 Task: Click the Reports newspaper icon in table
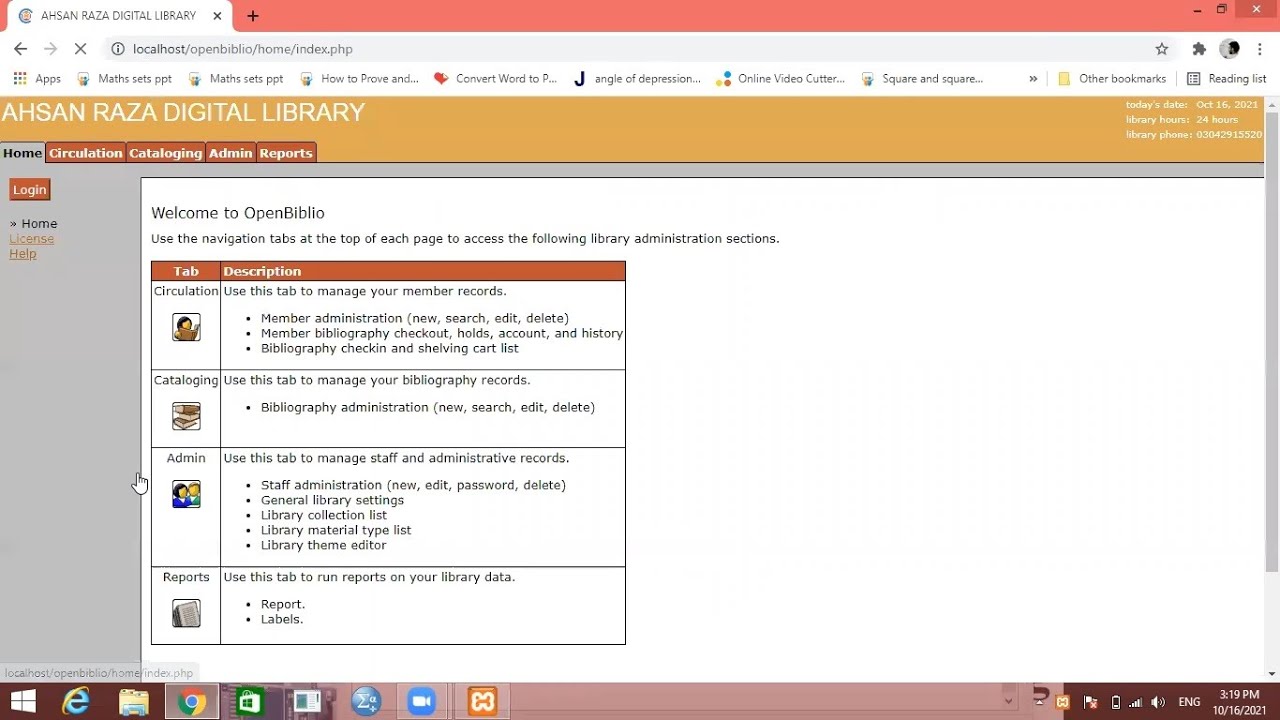pyautogui.click(x=186, y=613)
